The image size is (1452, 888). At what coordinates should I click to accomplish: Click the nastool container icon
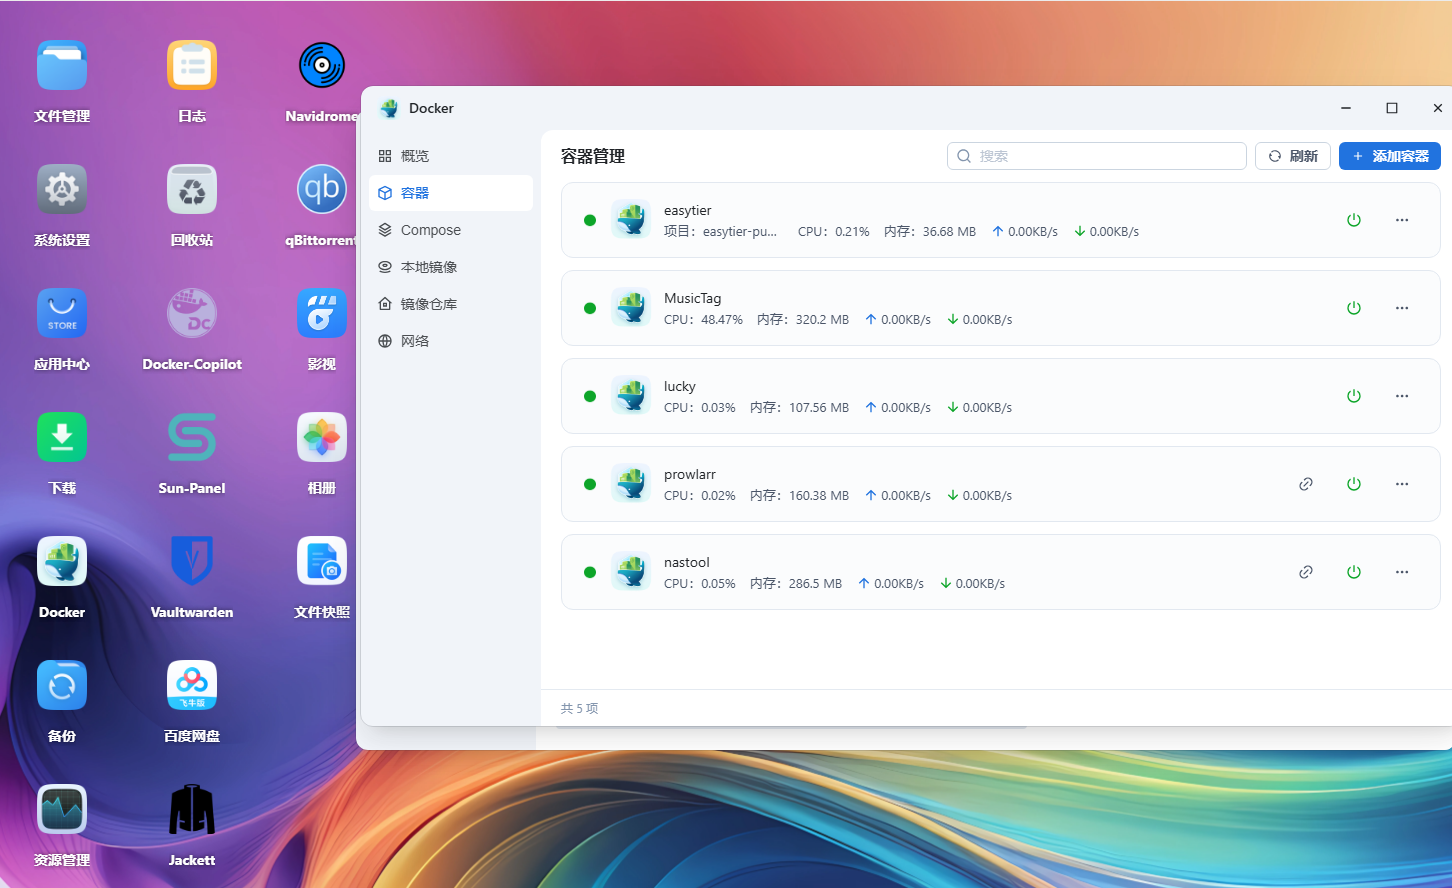pos(631,572)
